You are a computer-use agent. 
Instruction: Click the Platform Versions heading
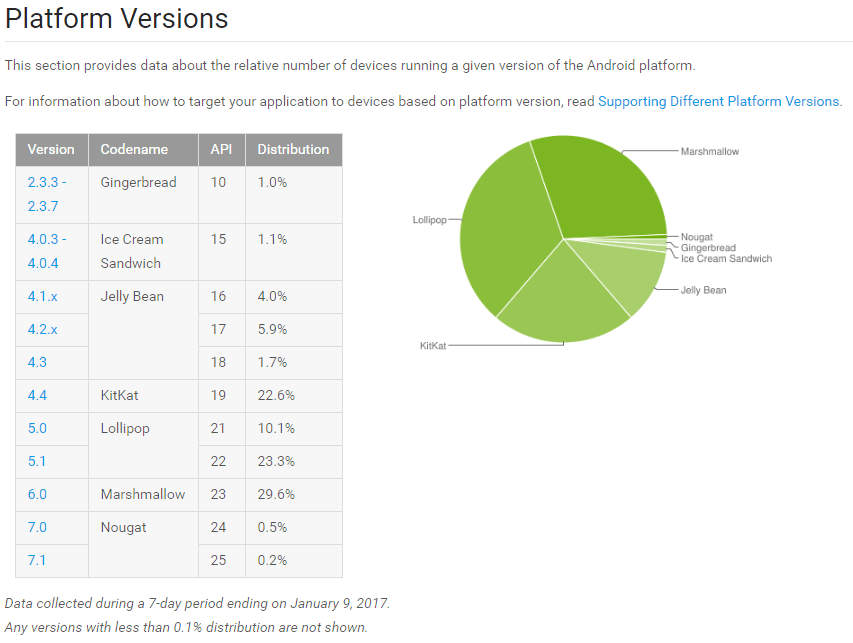(116, 18)
